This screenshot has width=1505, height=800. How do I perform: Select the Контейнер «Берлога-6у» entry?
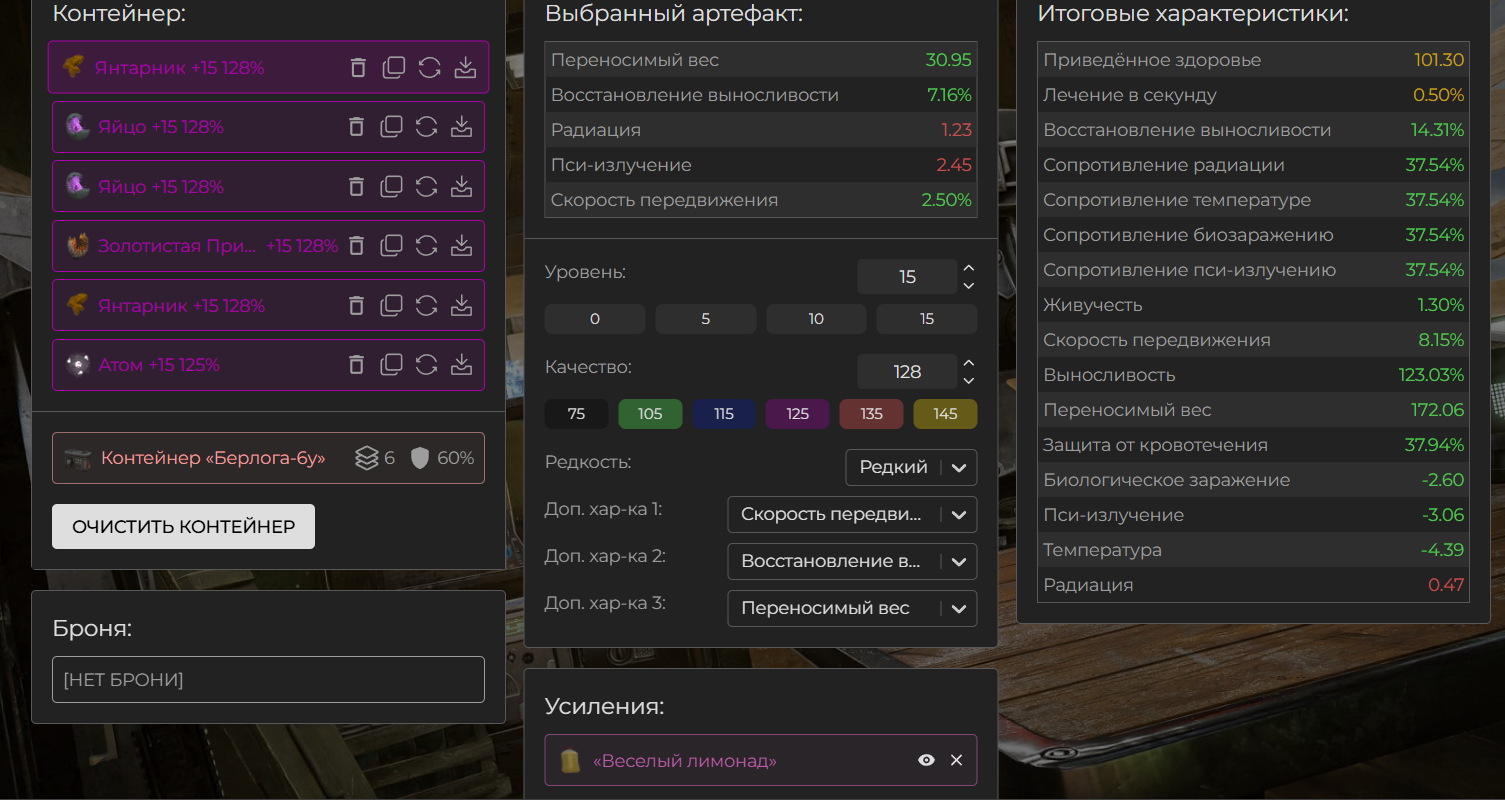pyautogui.click(x=268, y=458)
